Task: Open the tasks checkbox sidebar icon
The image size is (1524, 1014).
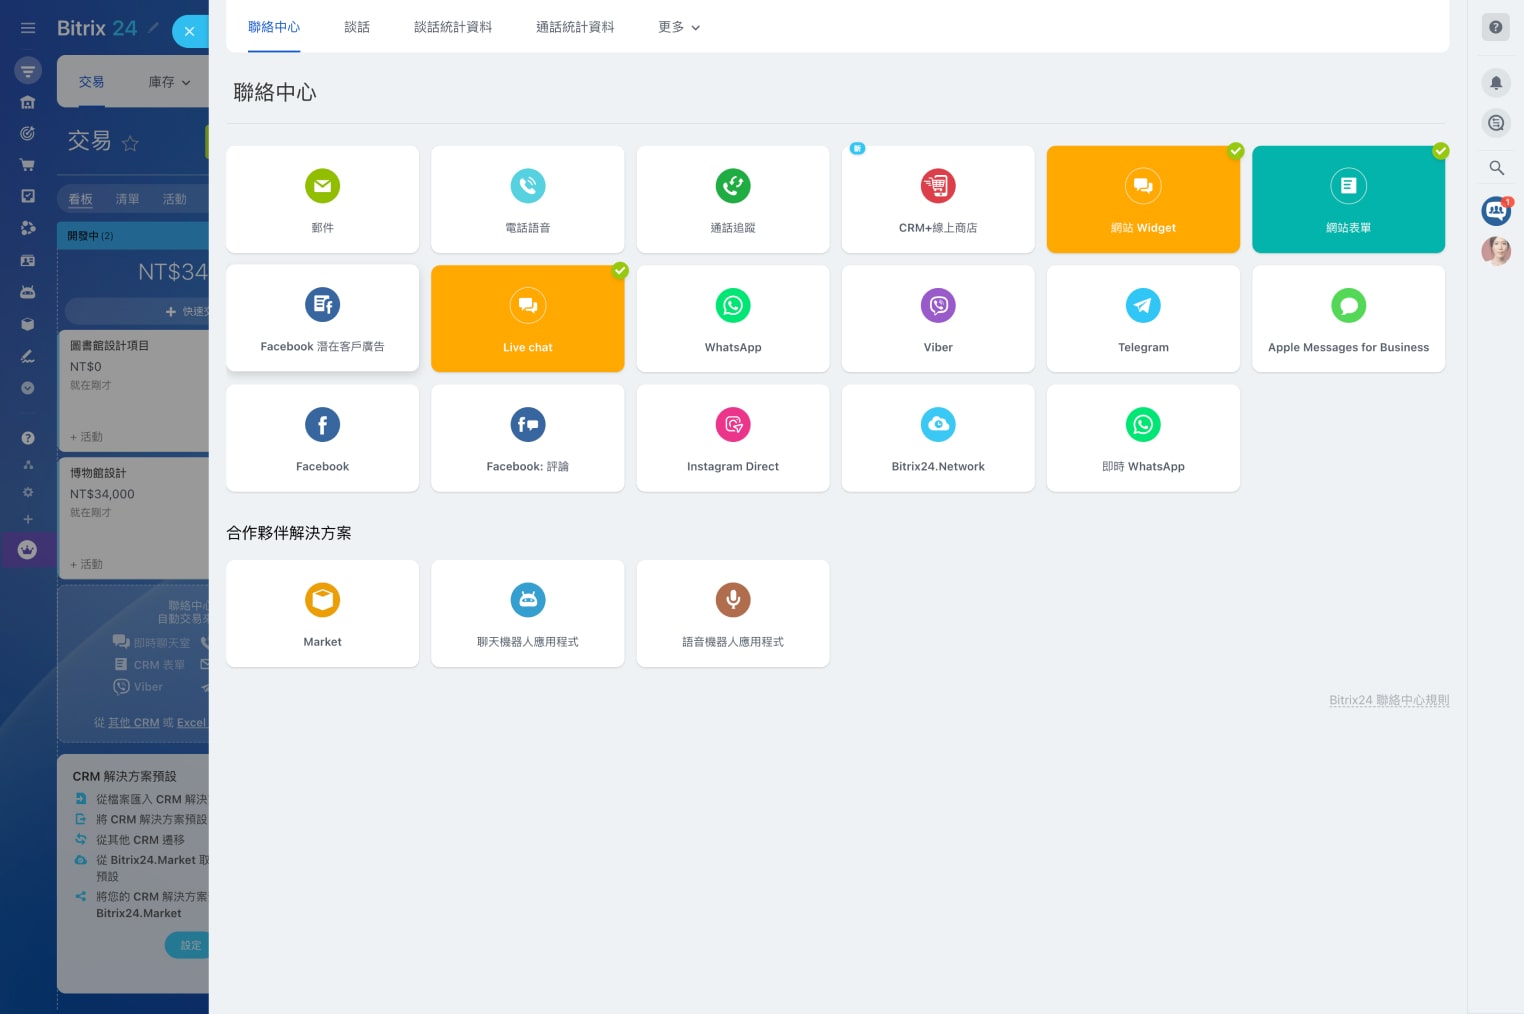Action: click(28, 196)
